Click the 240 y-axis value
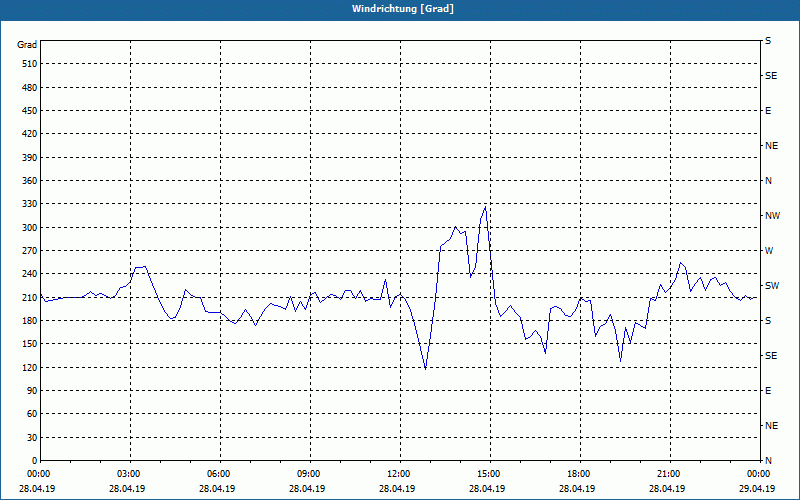800x500 pixels. [30, 274]
